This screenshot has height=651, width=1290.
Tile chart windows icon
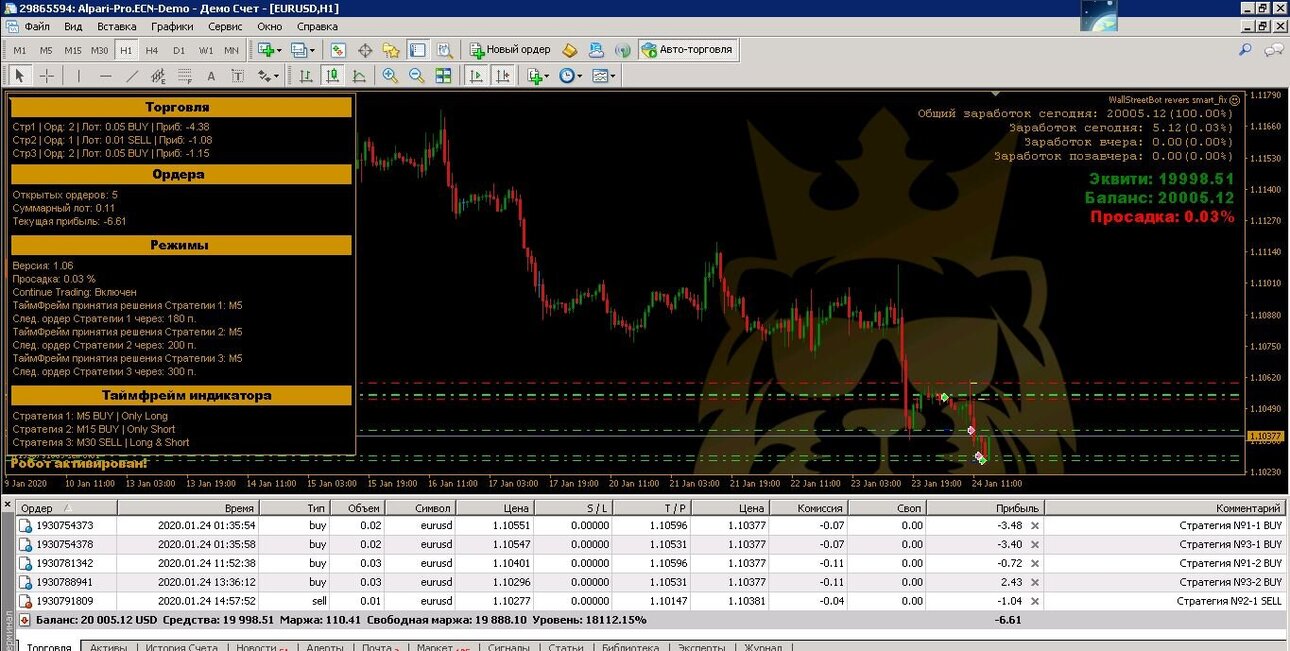[x=443, y=75]
